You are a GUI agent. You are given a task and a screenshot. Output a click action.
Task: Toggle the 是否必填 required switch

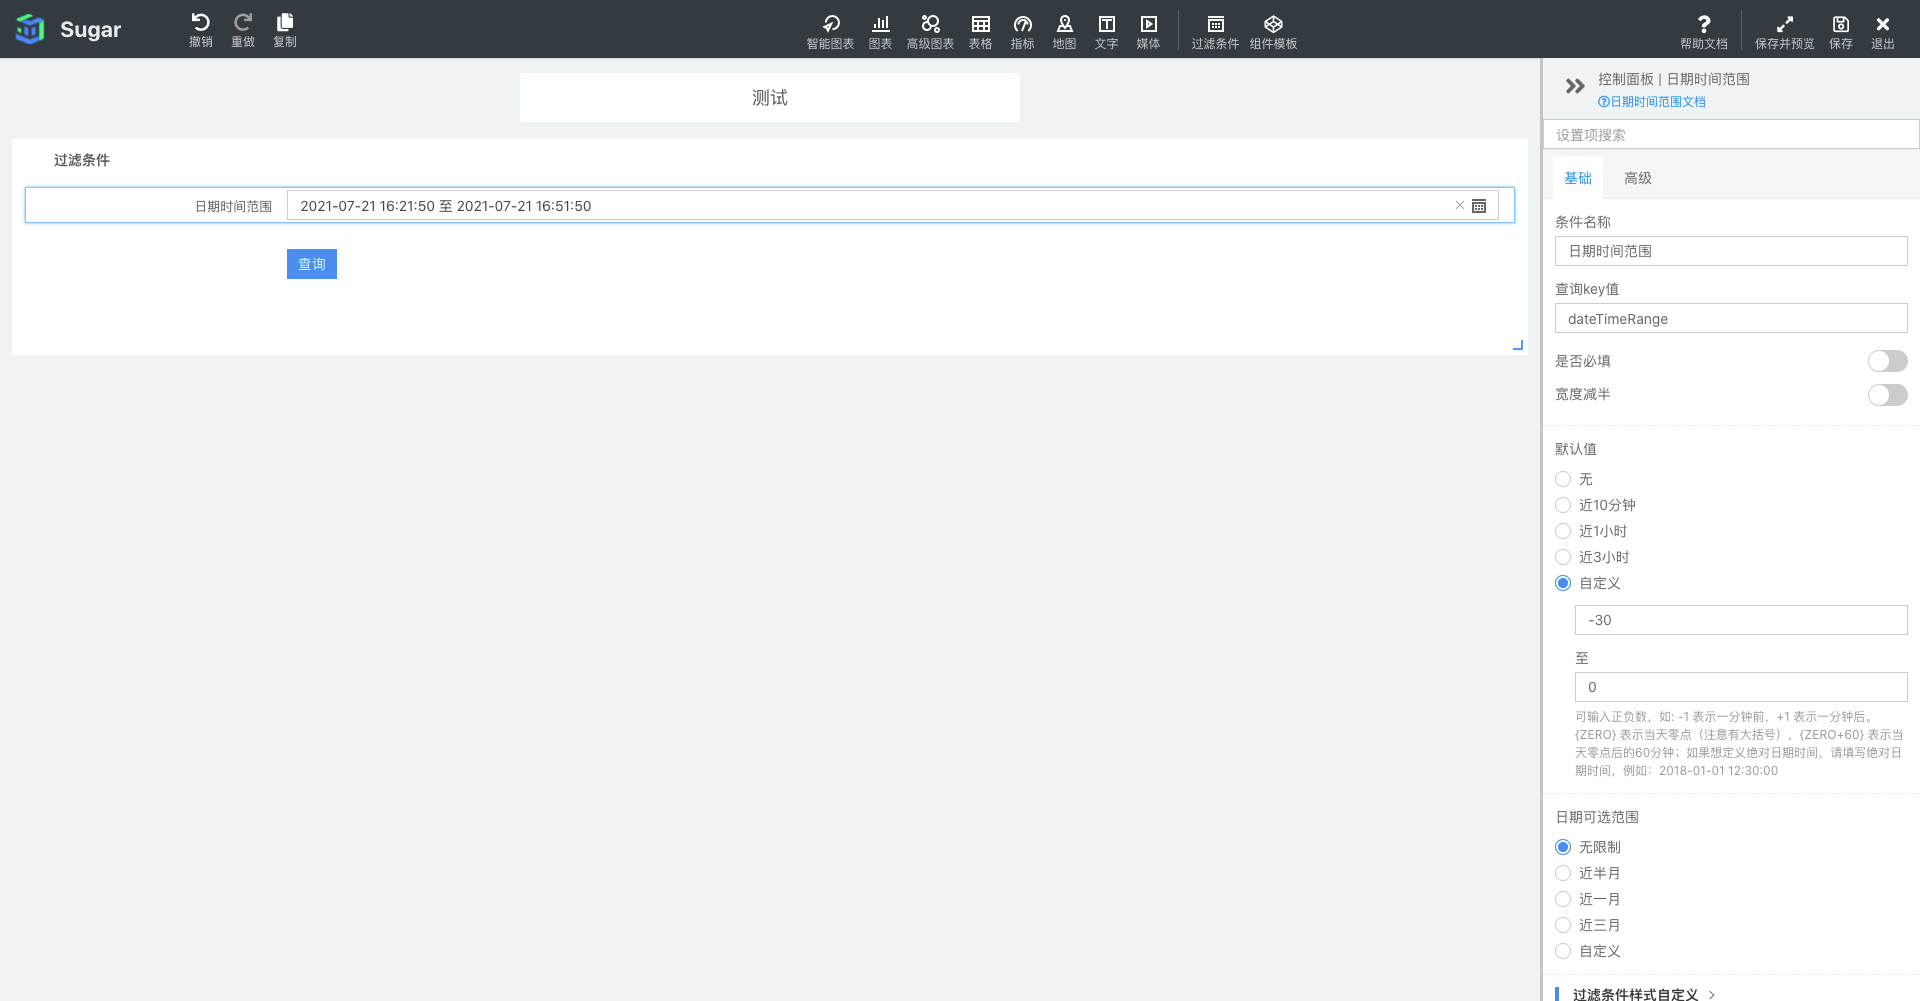coord(1887,361)
